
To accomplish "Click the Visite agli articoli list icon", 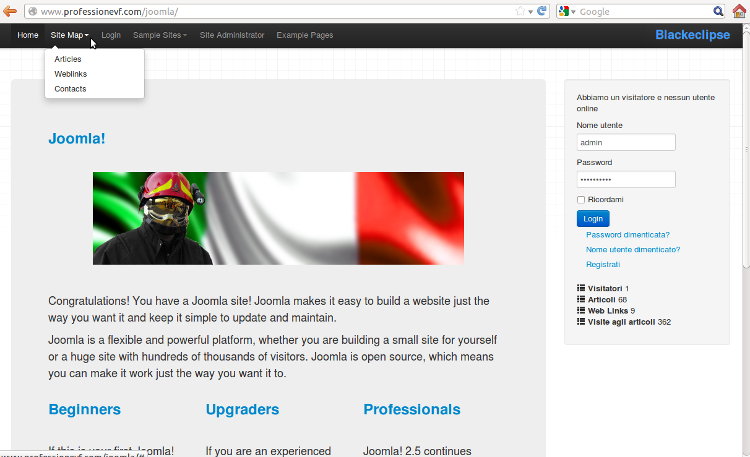I will pos(581,322).
